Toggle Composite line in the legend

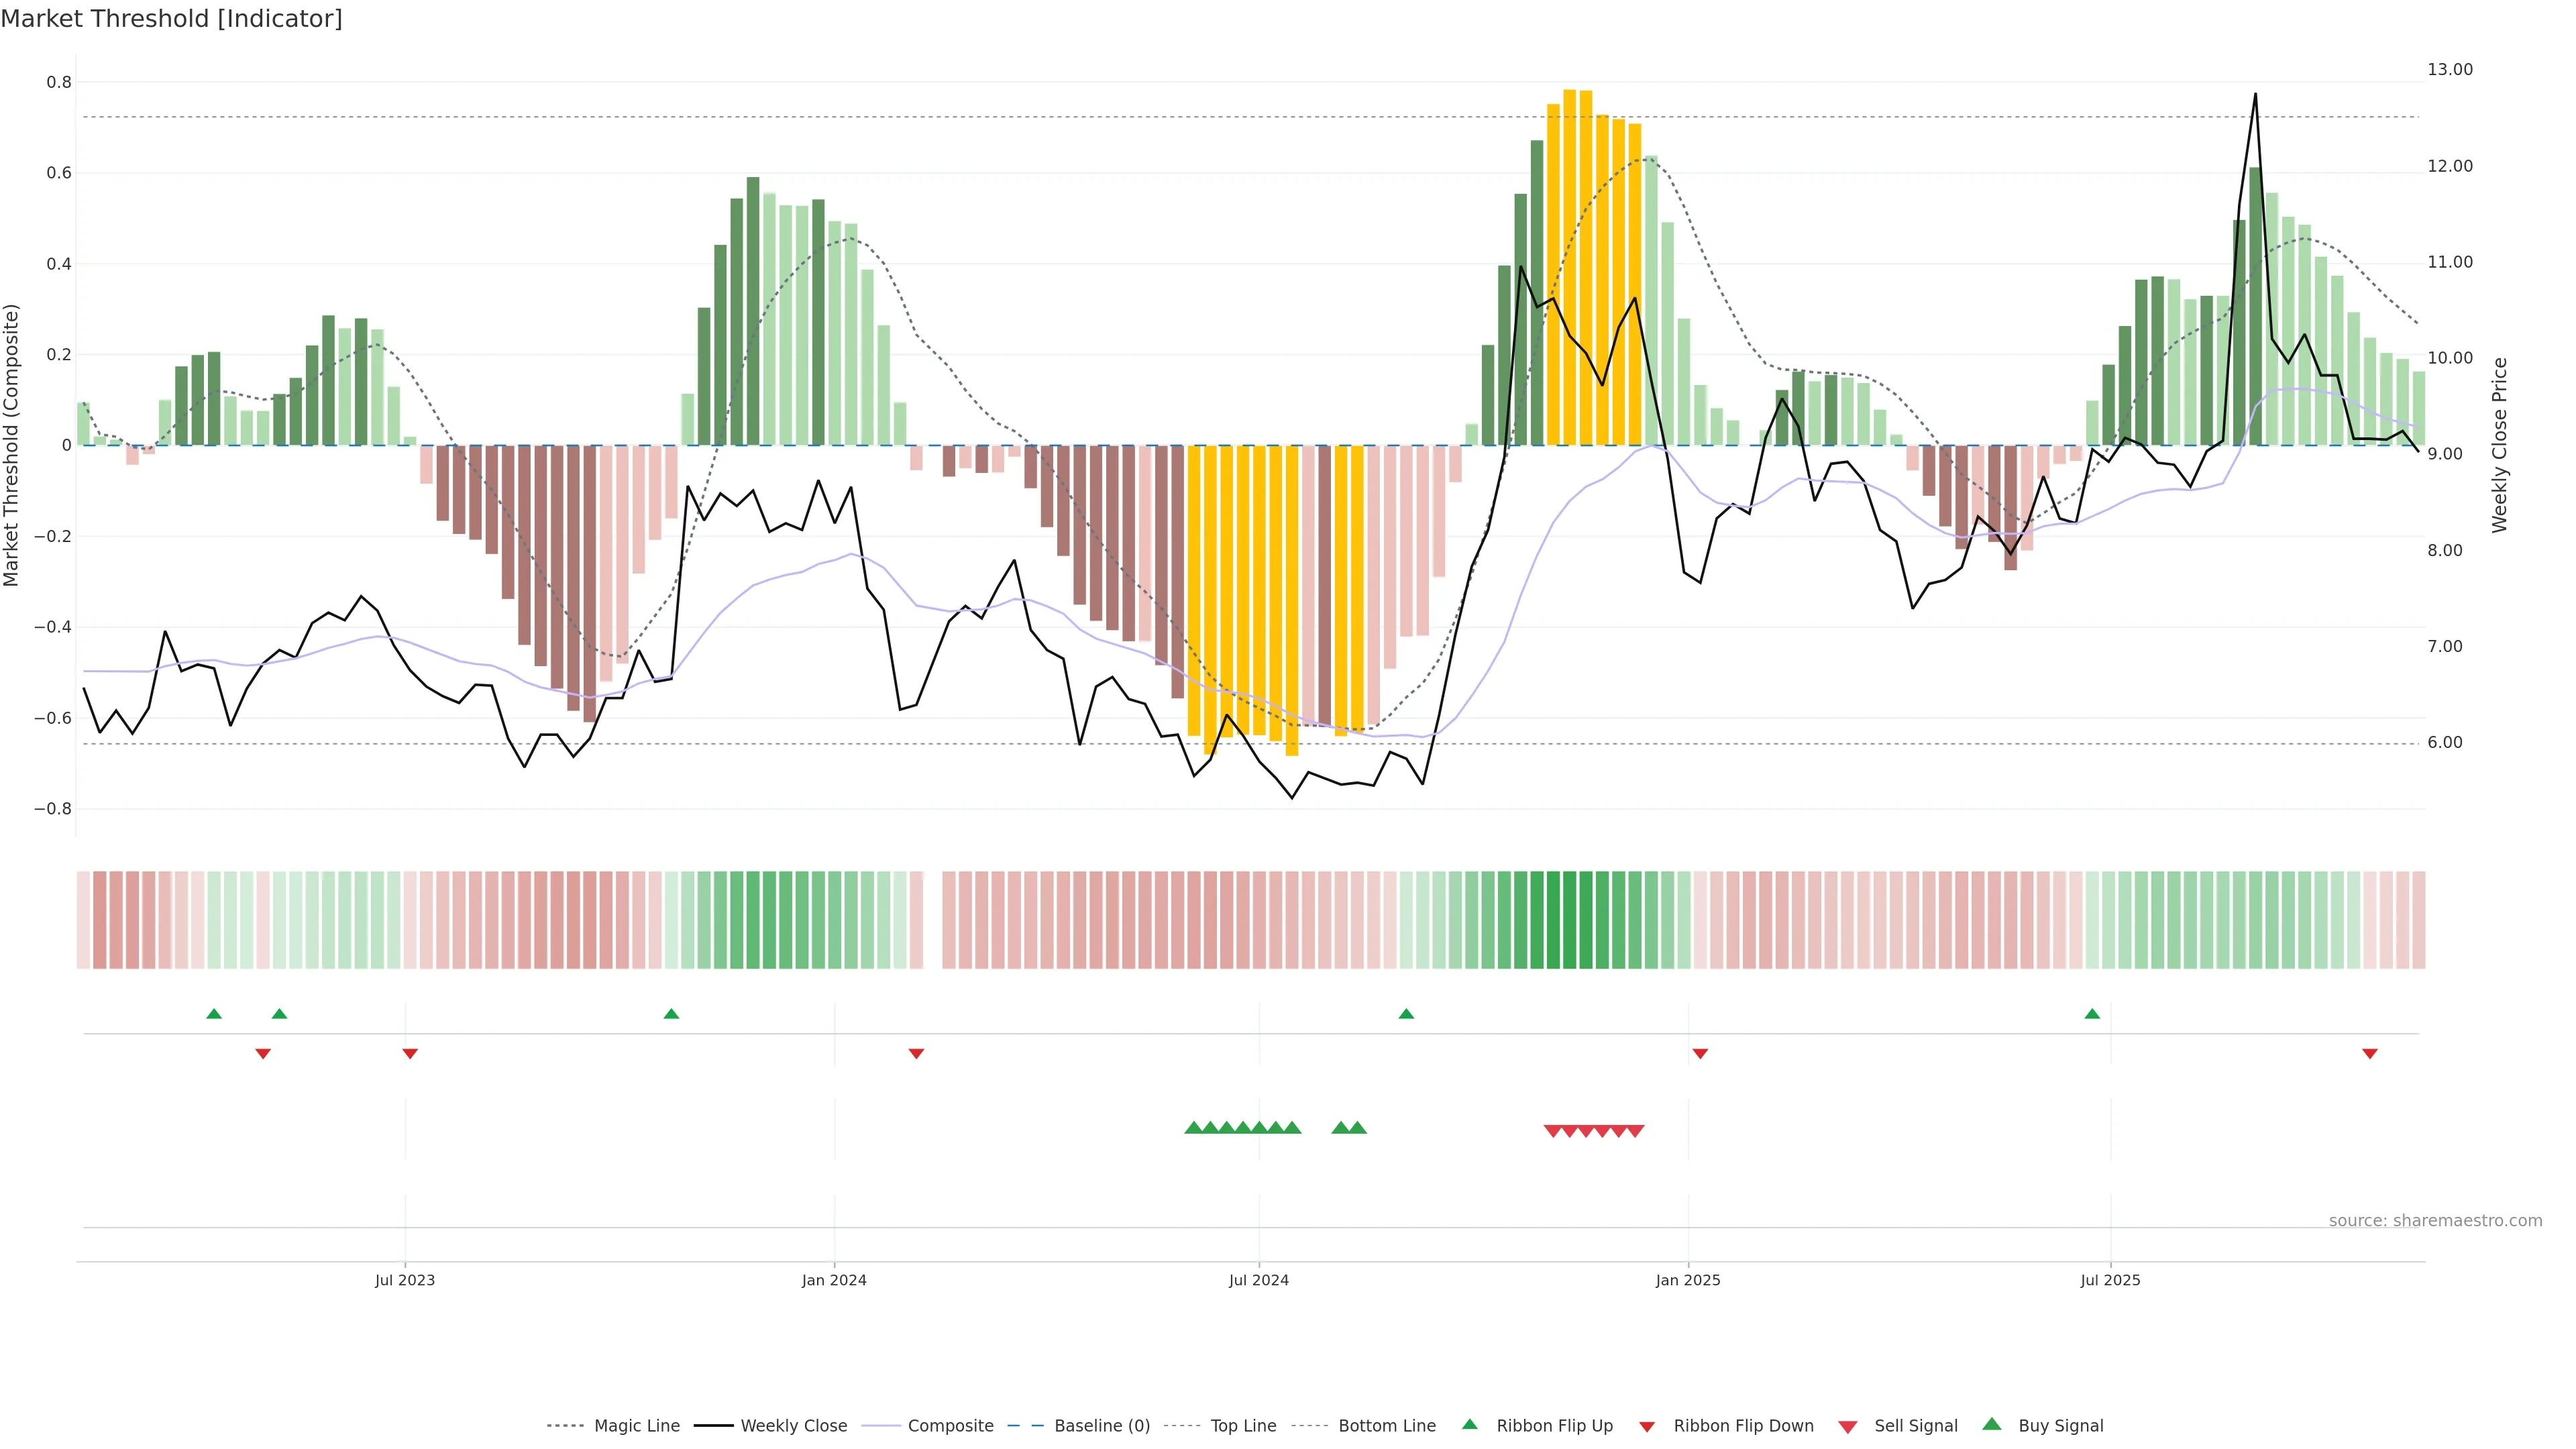[x=950, y=1426]
